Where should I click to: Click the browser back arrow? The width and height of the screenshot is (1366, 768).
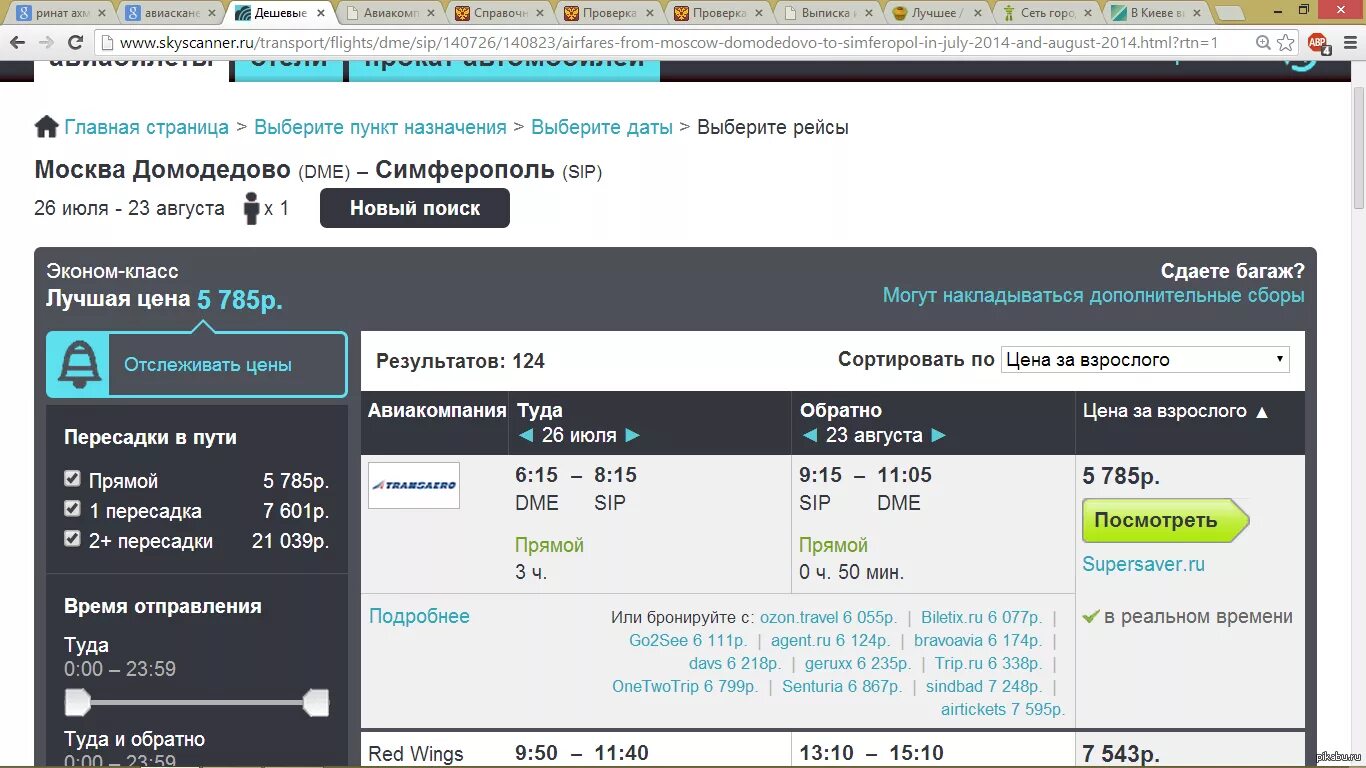pyautogui.click(x=18, y=43)
